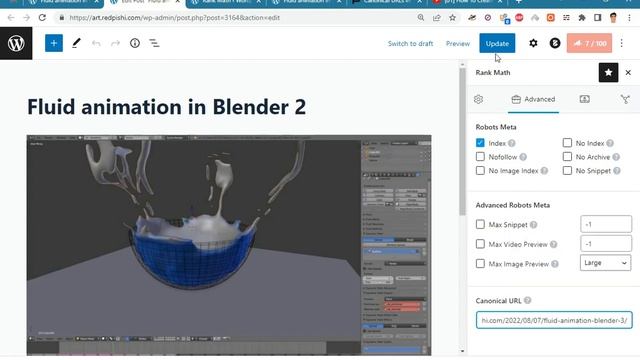
Task: Open the browser Extensions puzzle icon
Action: click(x=582, y=18)
